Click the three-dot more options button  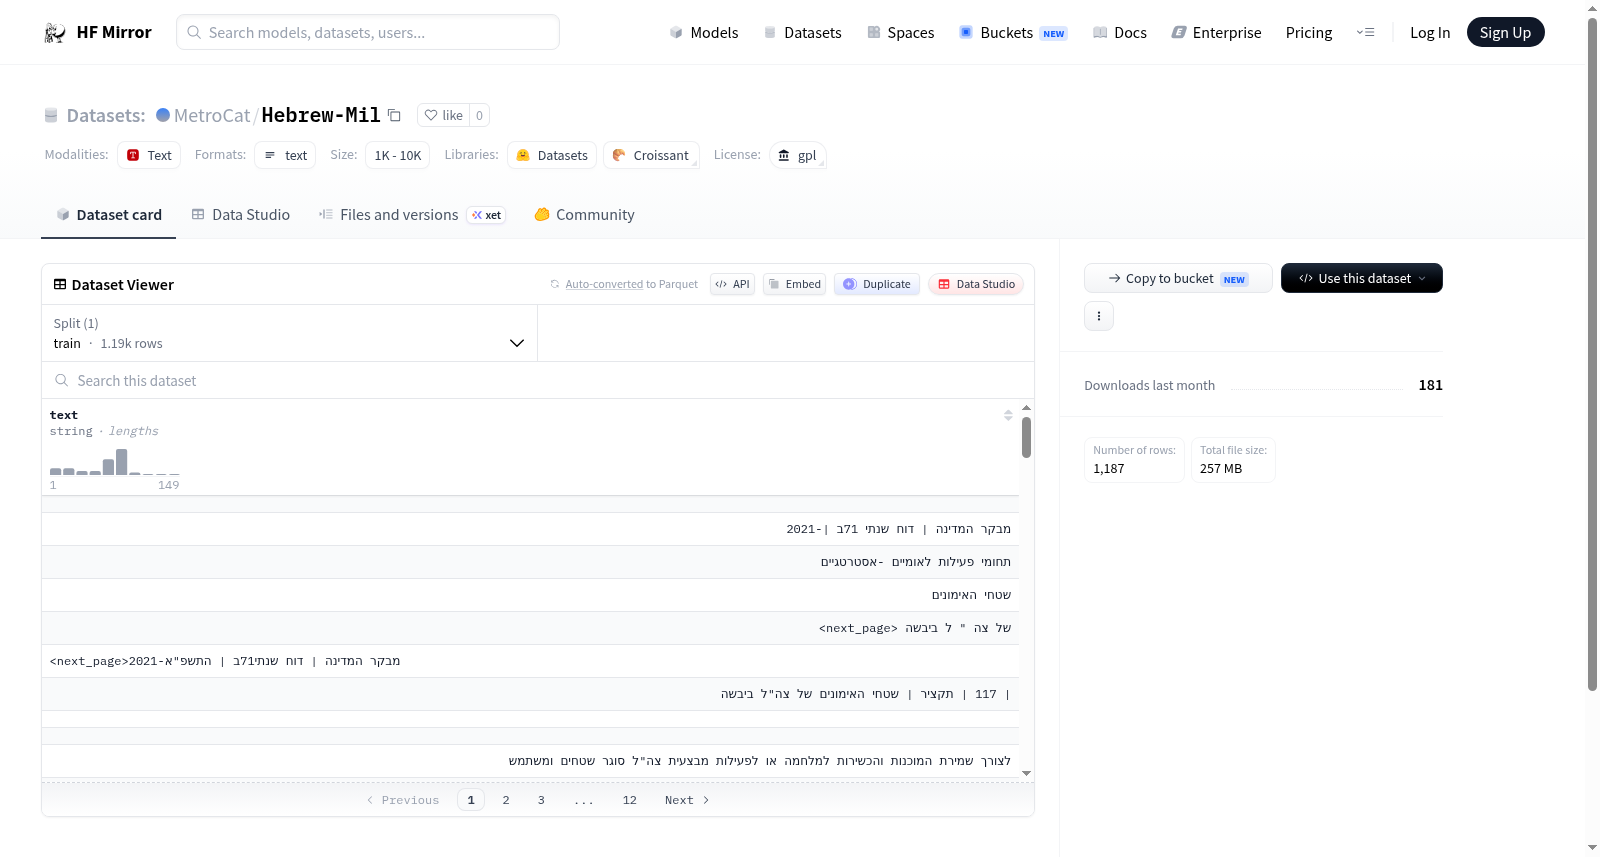coord(1099,316)
